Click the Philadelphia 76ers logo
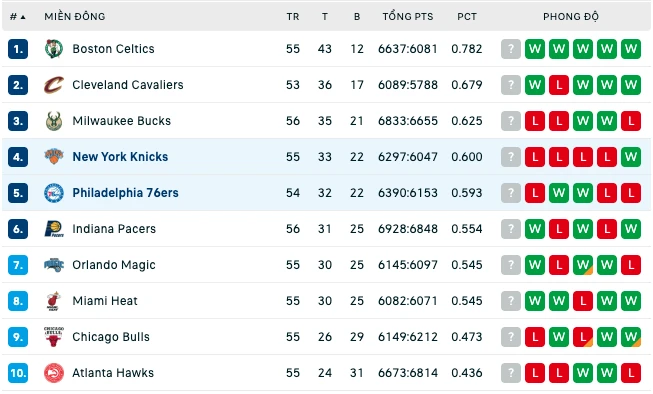The image size is (653, 394). [x=54, y=193]
